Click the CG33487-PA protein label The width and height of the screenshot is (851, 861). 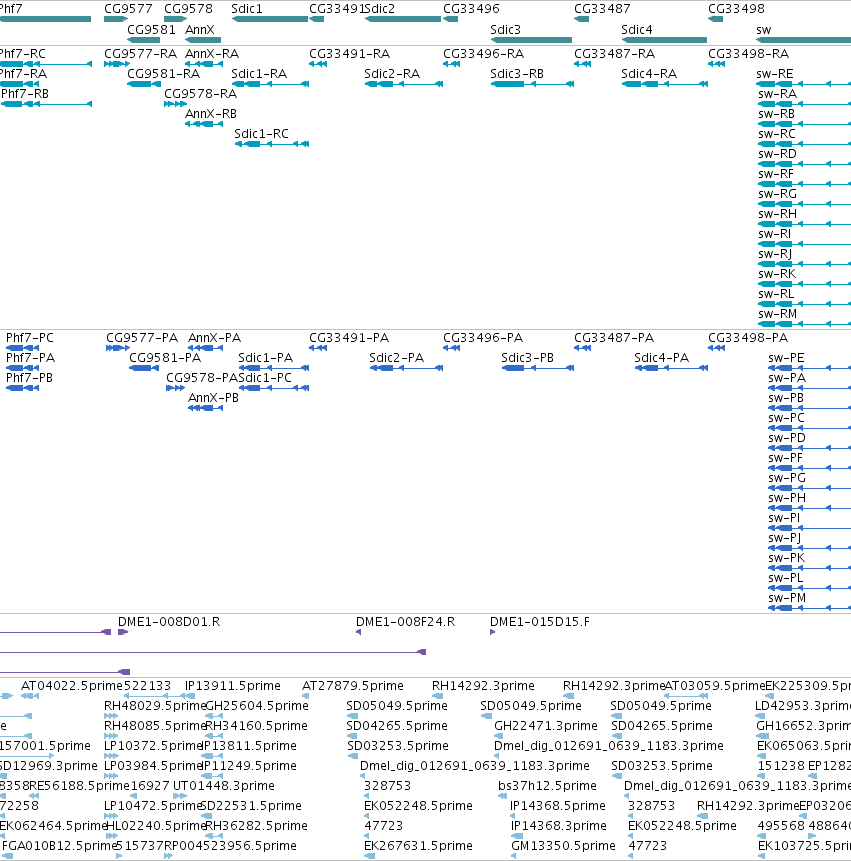click(614, 338)
